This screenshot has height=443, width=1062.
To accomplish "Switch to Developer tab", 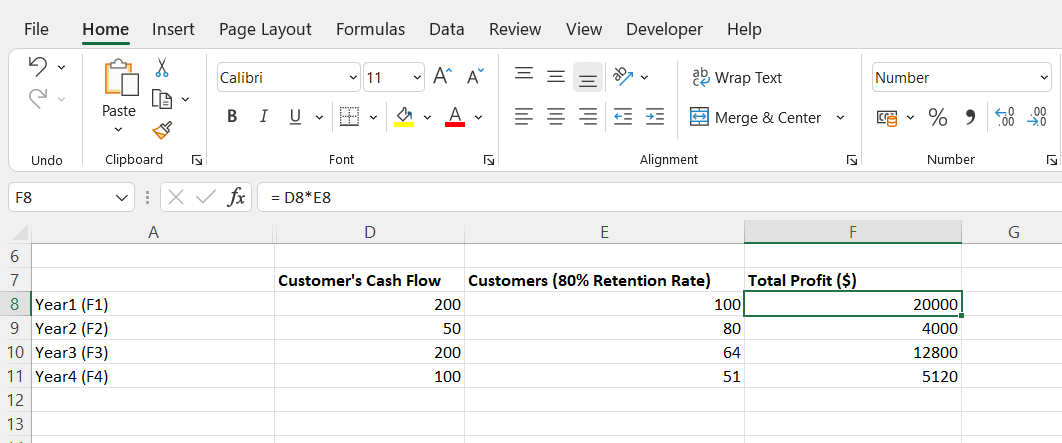I will pos(664,29).
